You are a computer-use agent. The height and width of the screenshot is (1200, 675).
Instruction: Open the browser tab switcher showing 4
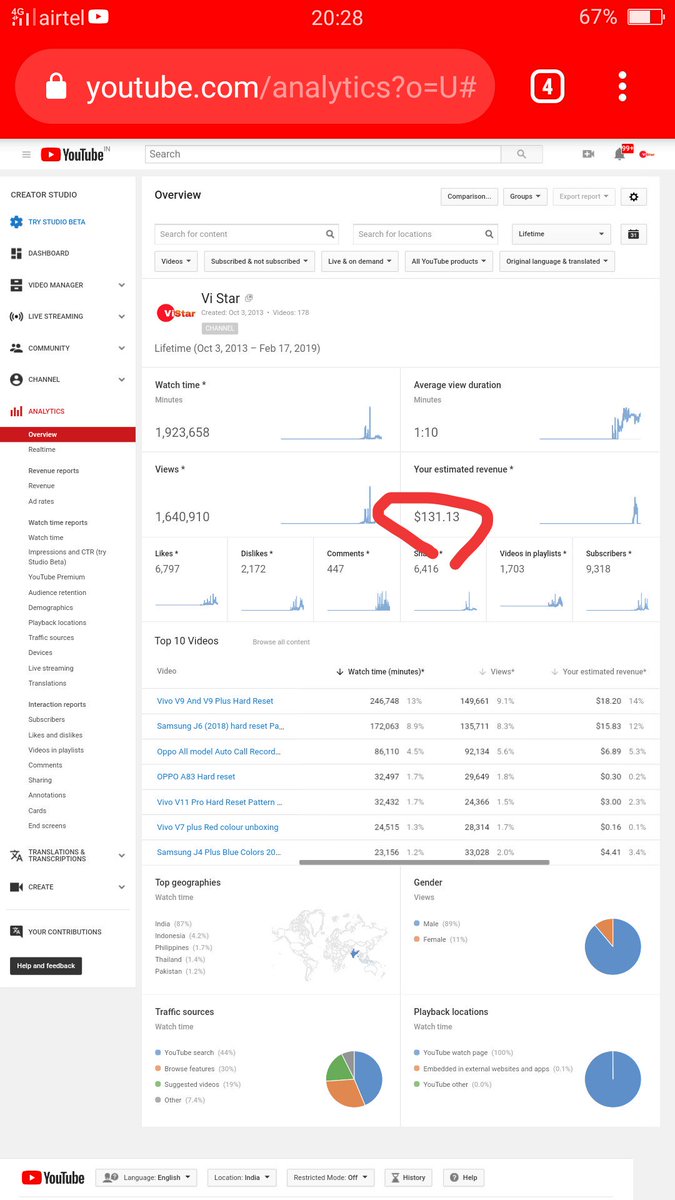(547, 86)
